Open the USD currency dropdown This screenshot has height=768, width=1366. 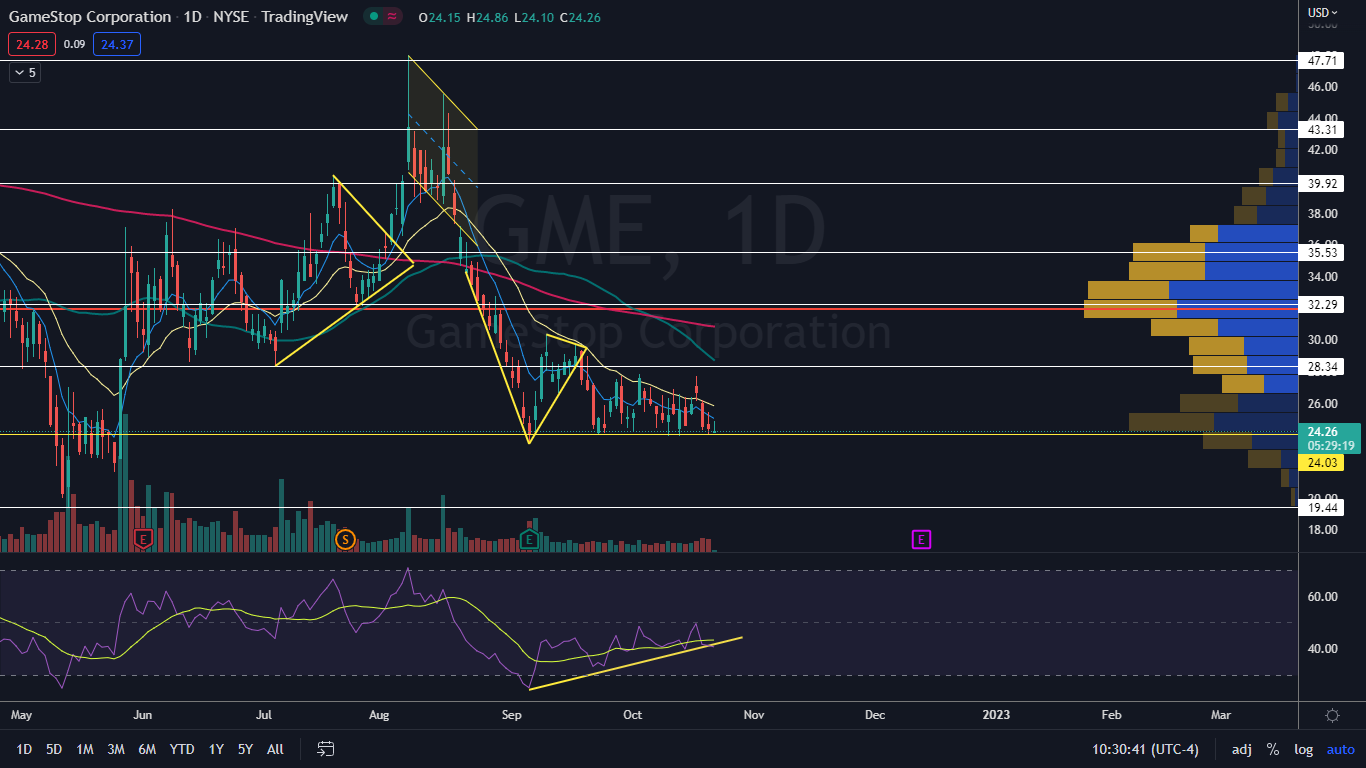click(x=1323, y=12)
